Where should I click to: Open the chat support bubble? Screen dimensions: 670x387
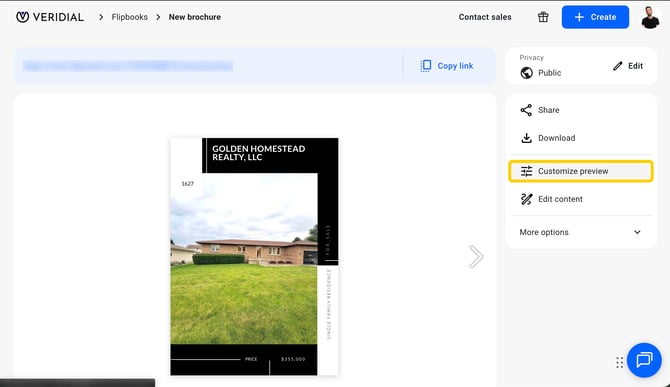[644, 360]
